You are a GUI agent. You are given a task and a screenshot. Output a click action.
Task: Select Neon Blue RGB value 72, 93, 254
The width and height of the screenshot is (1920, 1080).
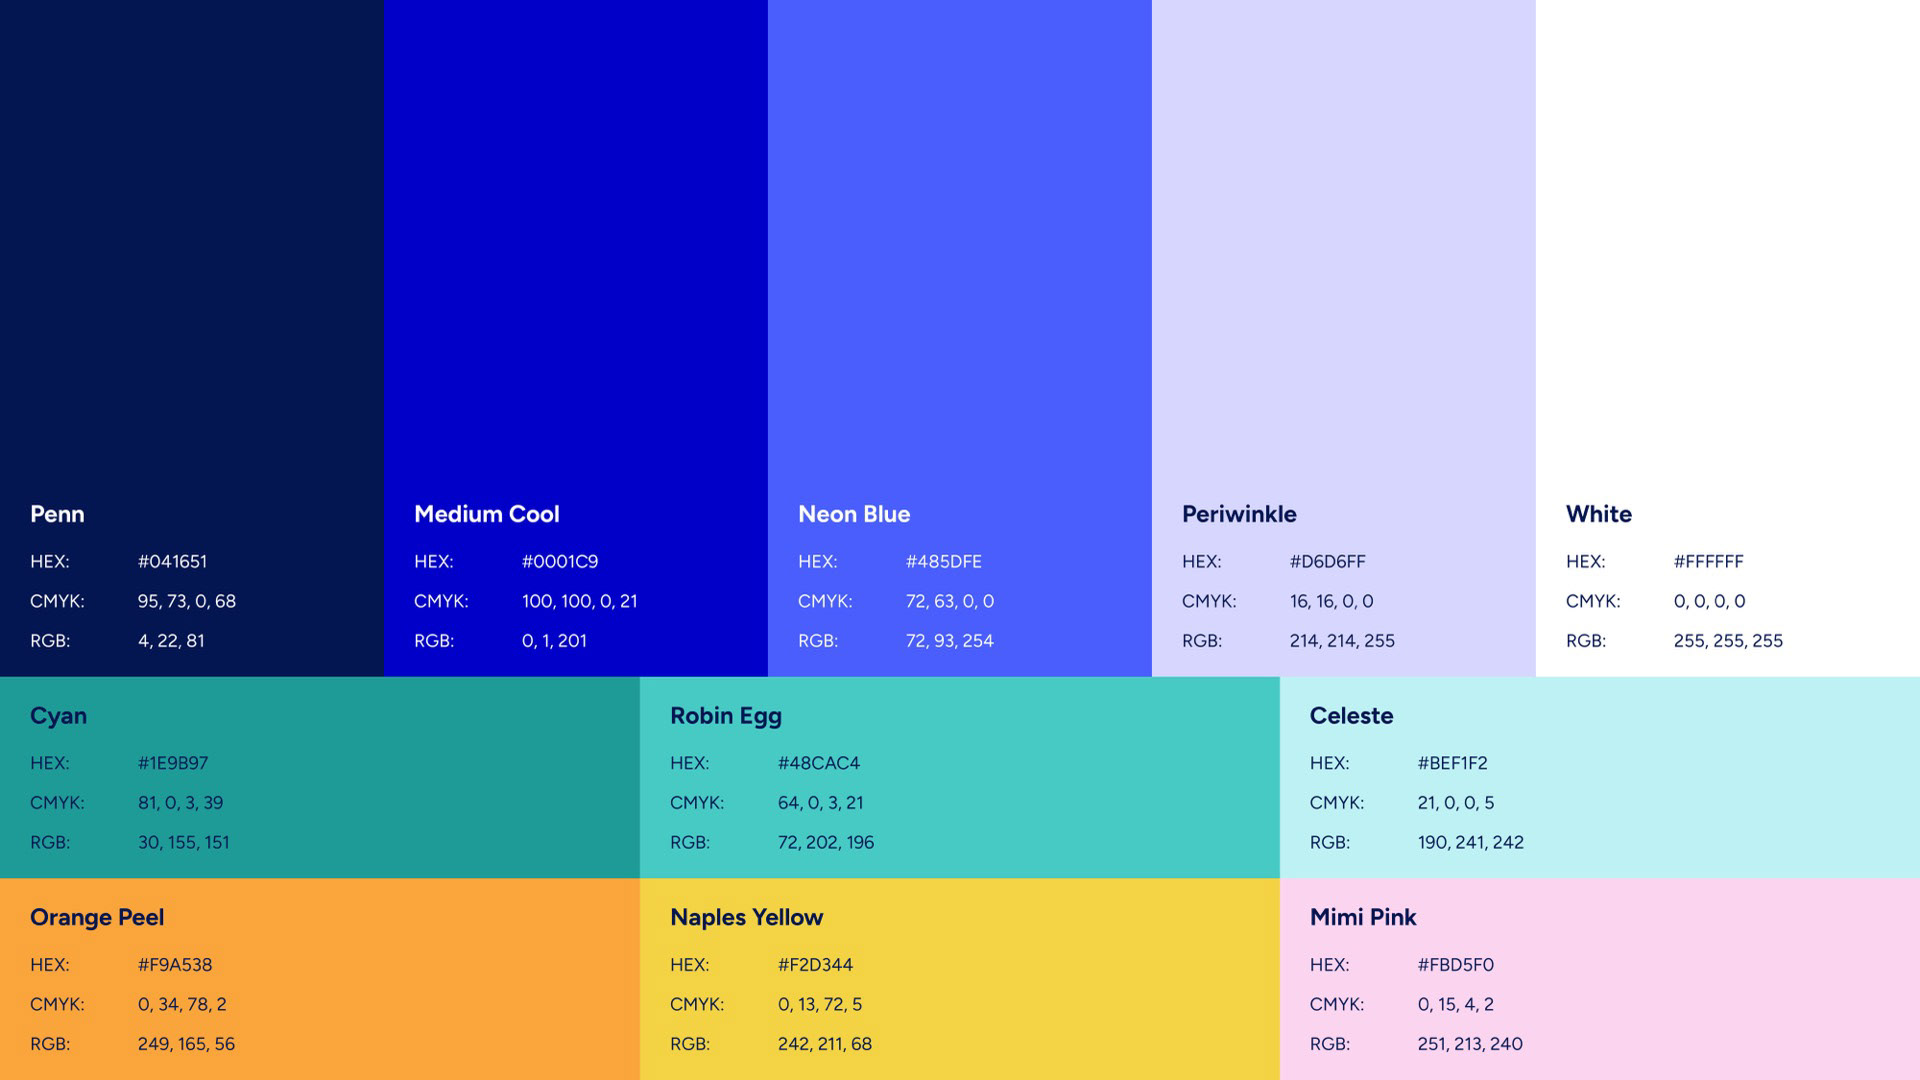coord(949,641)
